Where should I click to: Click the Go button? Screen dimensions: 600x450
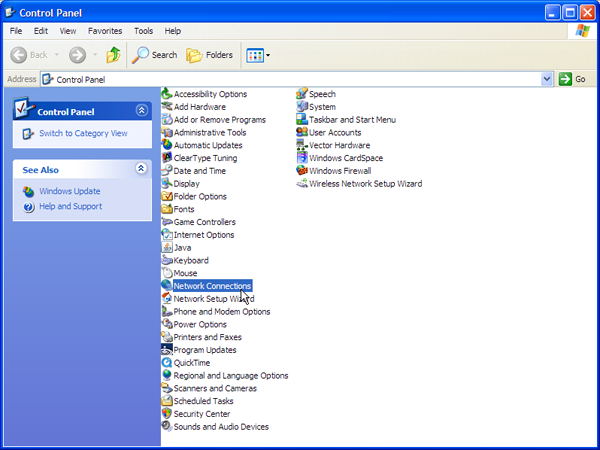pos(572,79)
